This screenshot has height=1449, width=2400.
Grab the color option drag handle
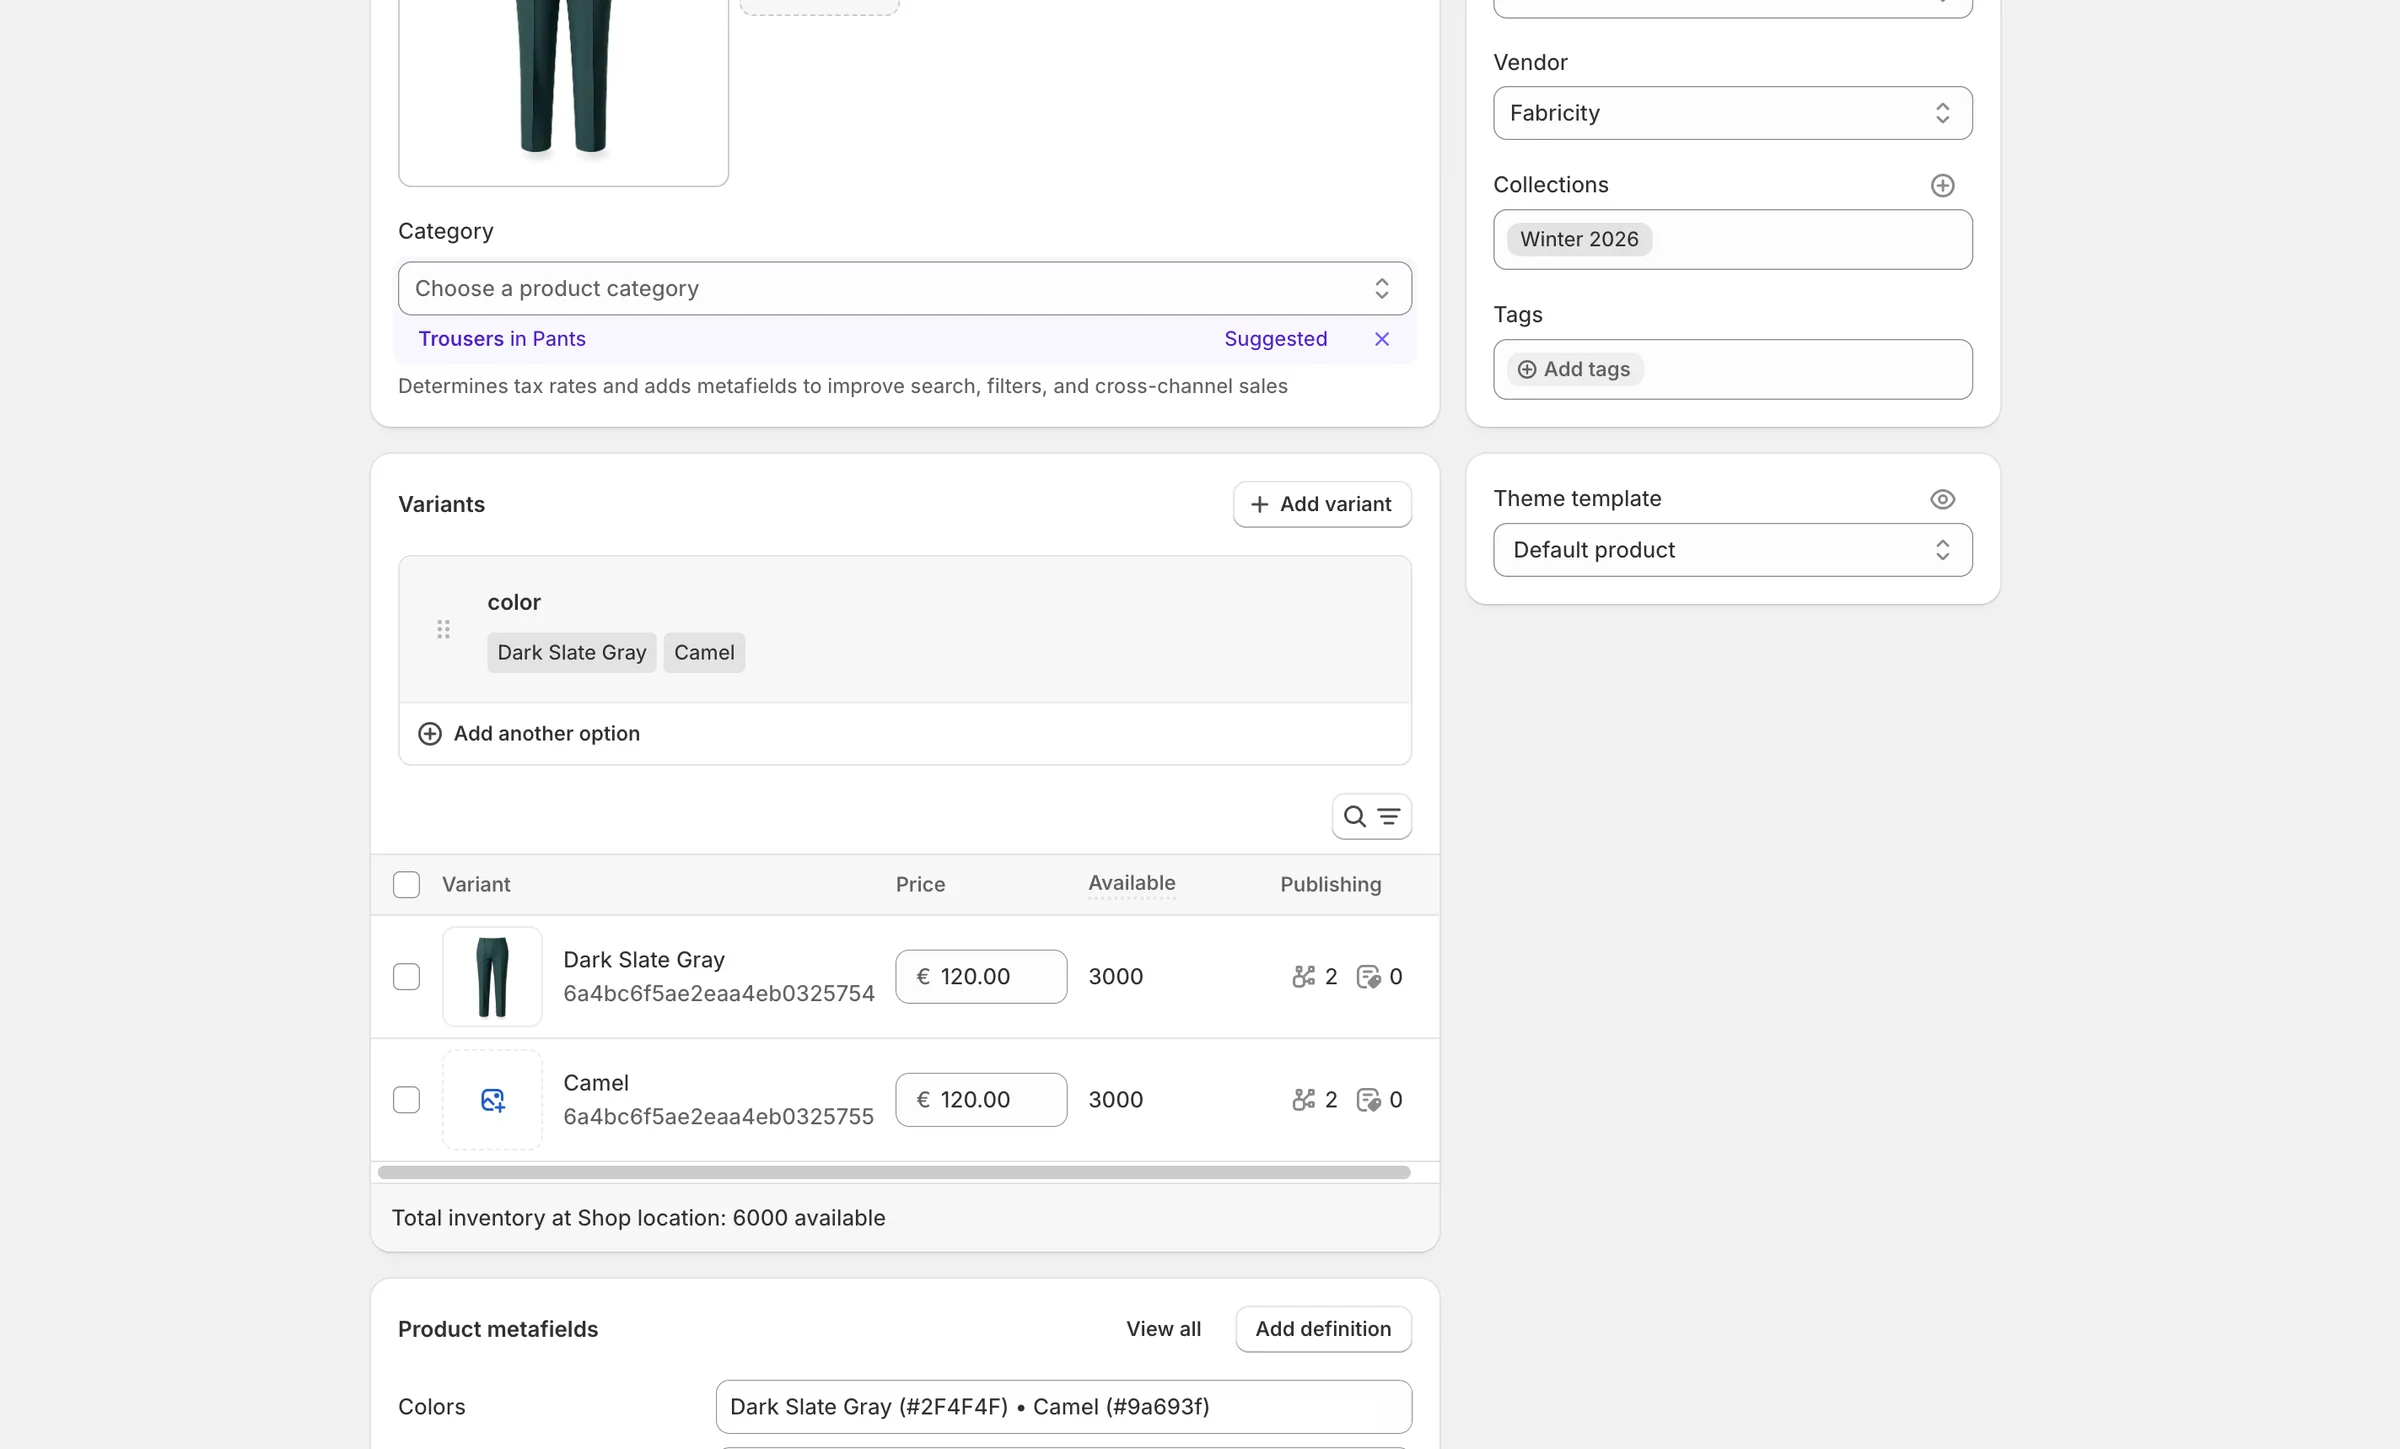[443, 629]
